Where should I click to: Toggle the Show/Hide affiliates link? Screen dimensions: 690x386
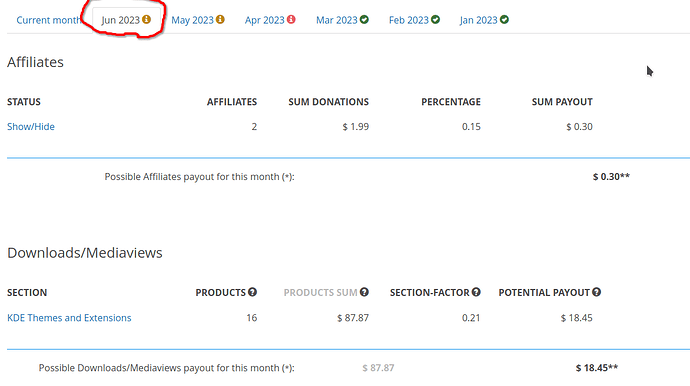(31, 127)
